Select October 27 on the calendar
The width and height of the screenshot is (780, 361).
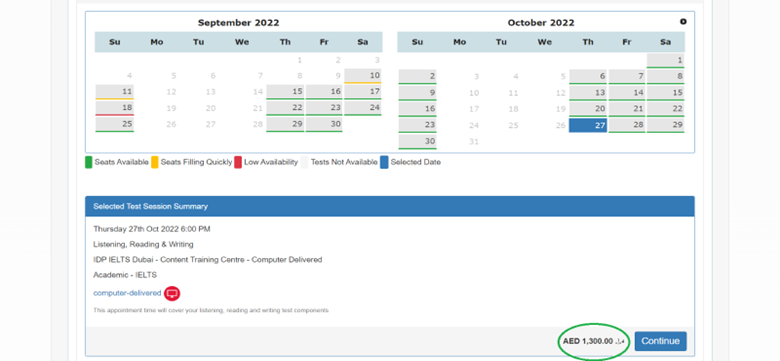click(588, 125)
